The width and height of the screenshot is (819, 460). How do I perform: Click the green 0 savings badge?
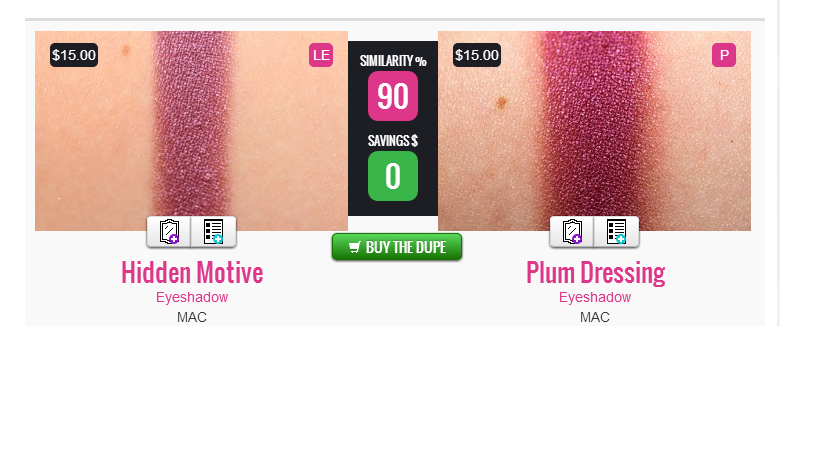point(393,176)
